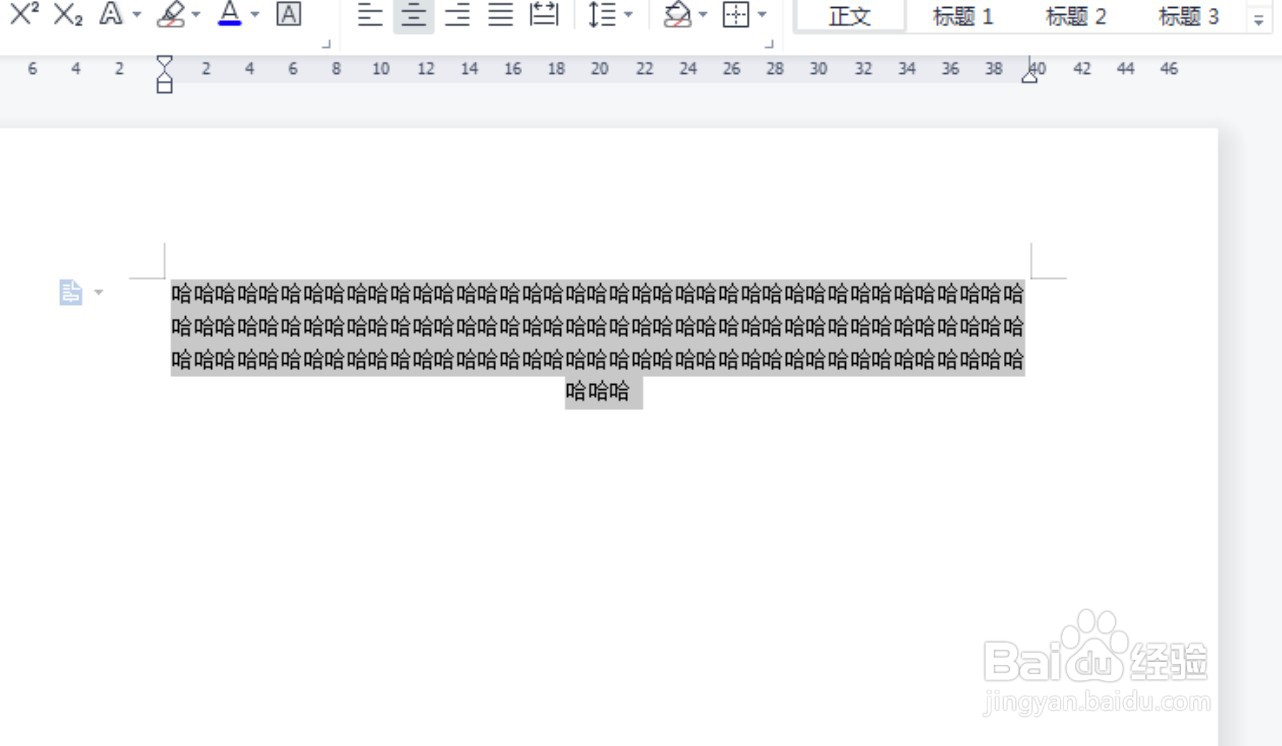The width and height of the screenshot is (1282, 746).
Task: Select the left indent square marker on the ruler
Action: (x=165, y=87)
